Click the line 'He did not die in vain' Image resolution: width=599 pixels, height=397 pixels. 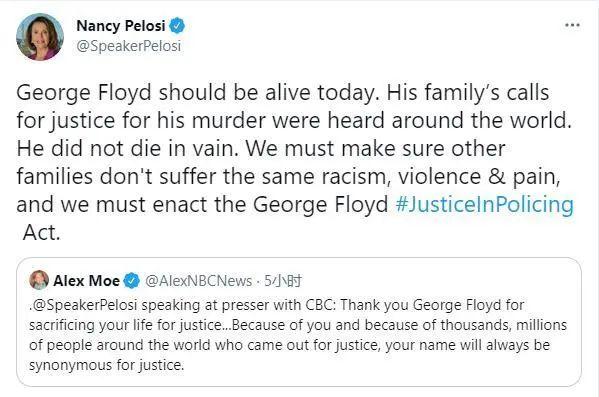pyautogui.click(x=127, y=148)
